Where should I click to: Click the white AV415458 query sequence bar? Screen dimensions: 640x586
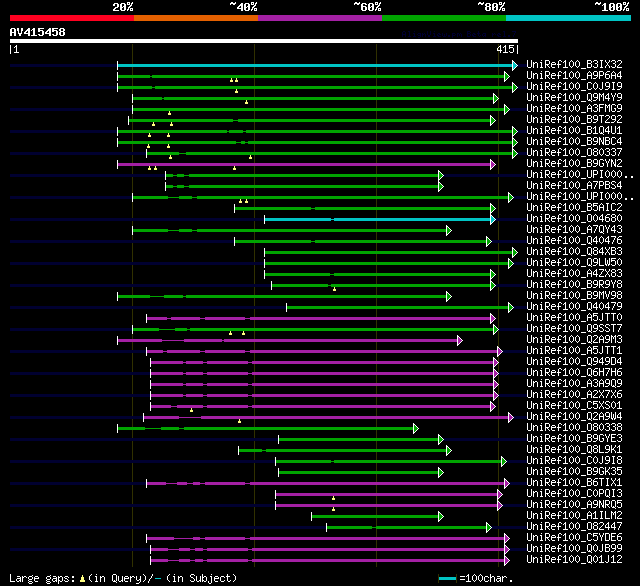coord(264,41)
